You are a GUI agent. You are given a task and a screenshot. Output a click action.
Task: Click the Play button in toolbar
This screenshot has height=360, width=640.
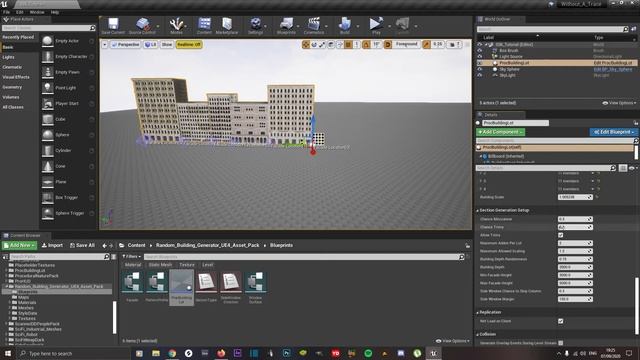pyautogui.click(x=376, y=26)
